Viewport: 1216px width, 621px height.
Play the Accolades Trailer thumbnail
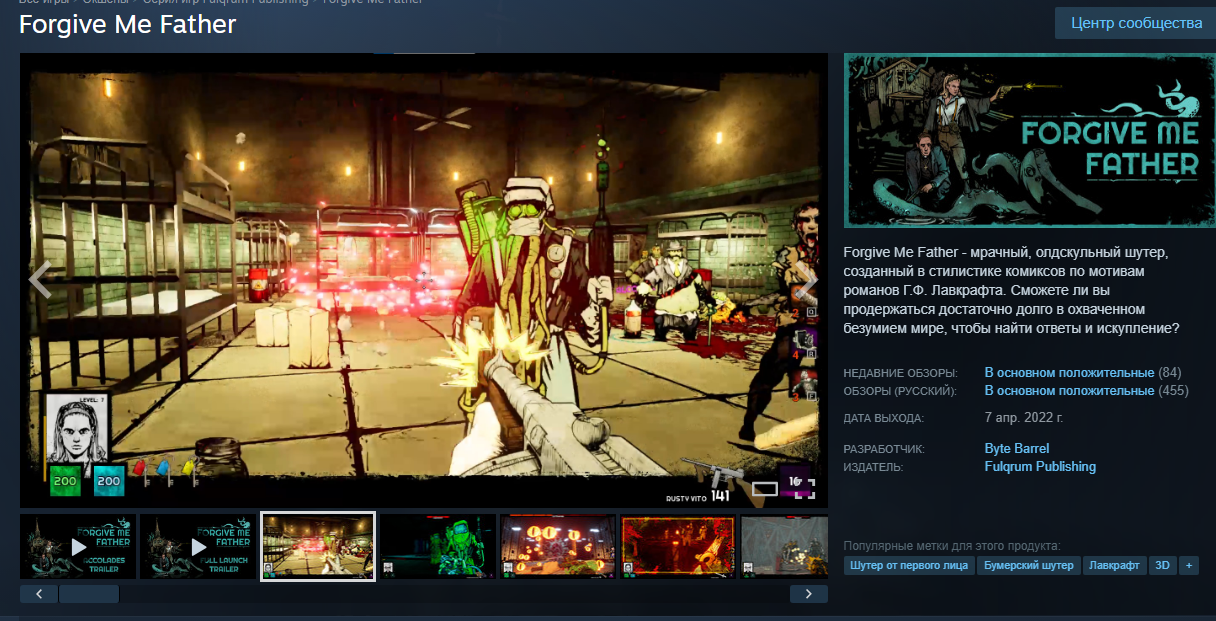pos(78,546)
